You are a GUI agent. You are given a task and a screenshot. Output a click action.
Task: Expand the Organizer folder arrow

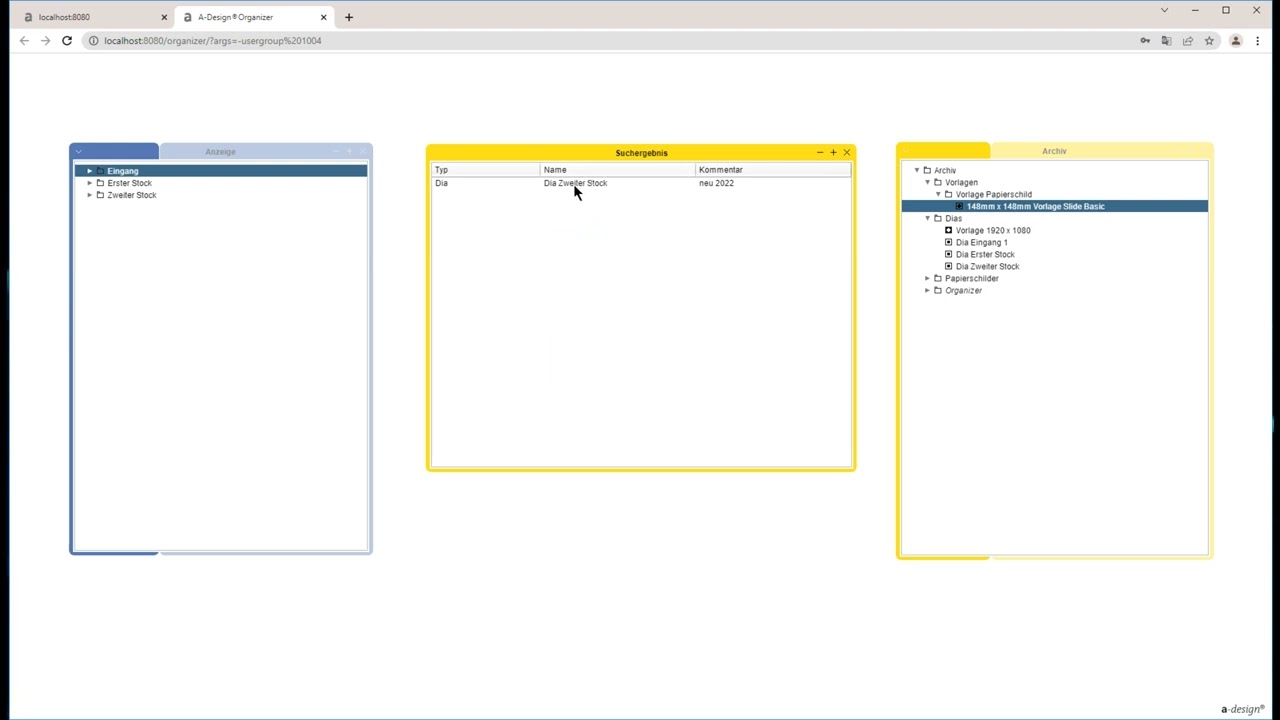928,290
